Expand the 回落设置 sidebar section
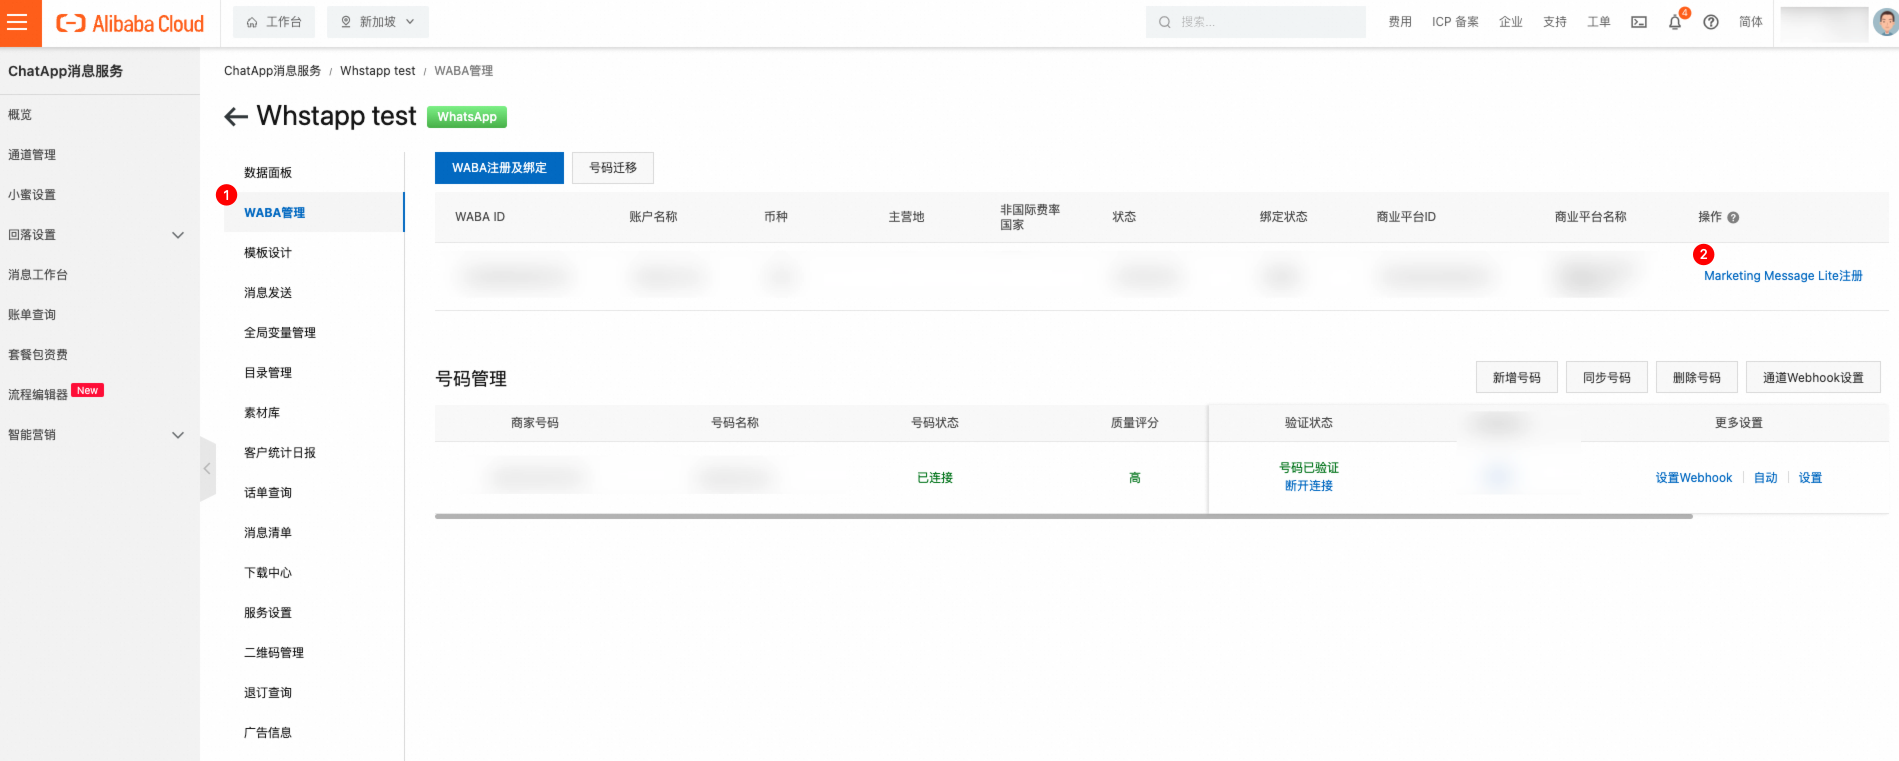 178,235
